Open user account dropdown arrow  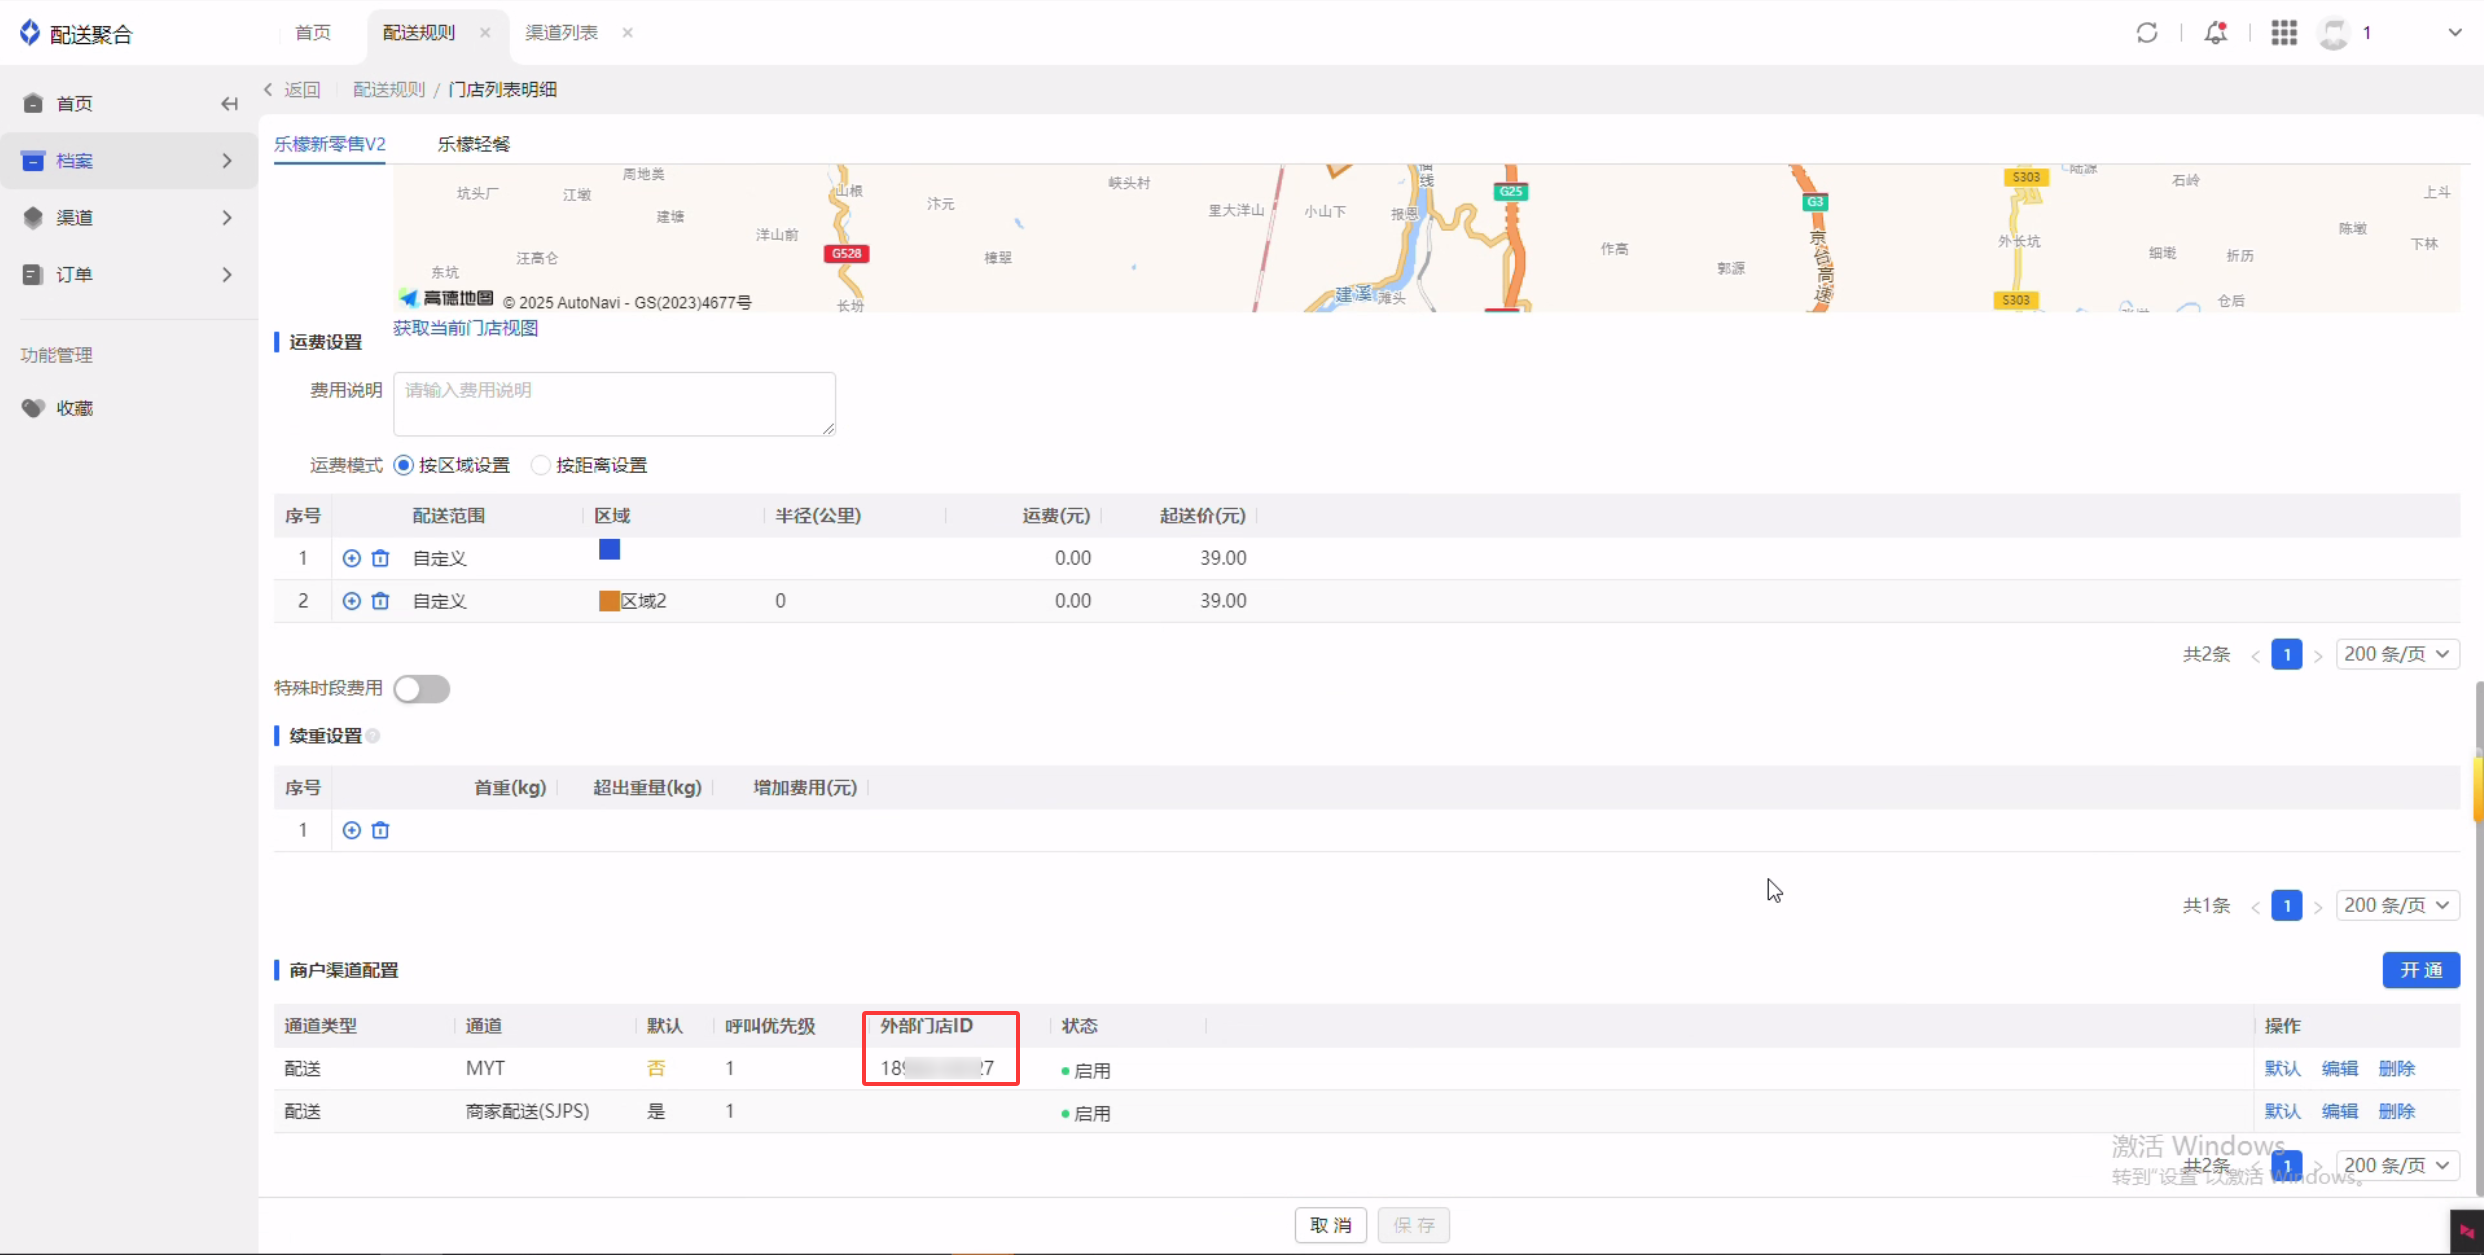2454,33
